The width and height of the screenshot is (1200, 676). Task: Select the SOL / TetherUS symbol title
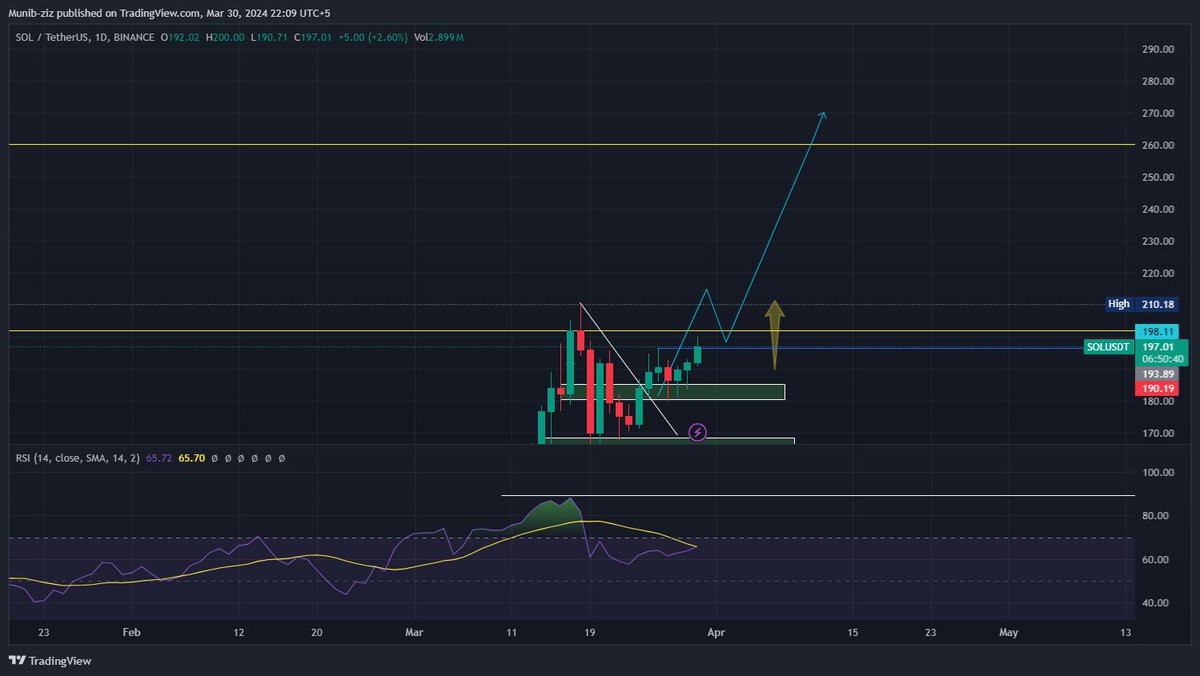pos(54,37)
